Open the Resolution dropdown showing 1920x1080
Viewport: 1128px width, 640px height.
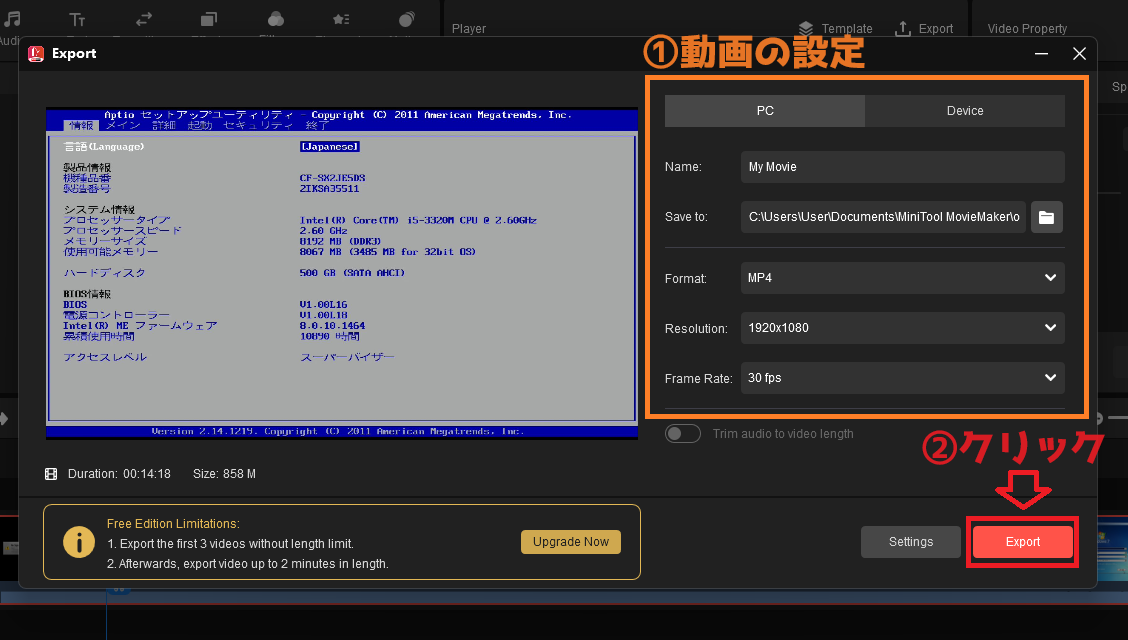pos(903,328)
